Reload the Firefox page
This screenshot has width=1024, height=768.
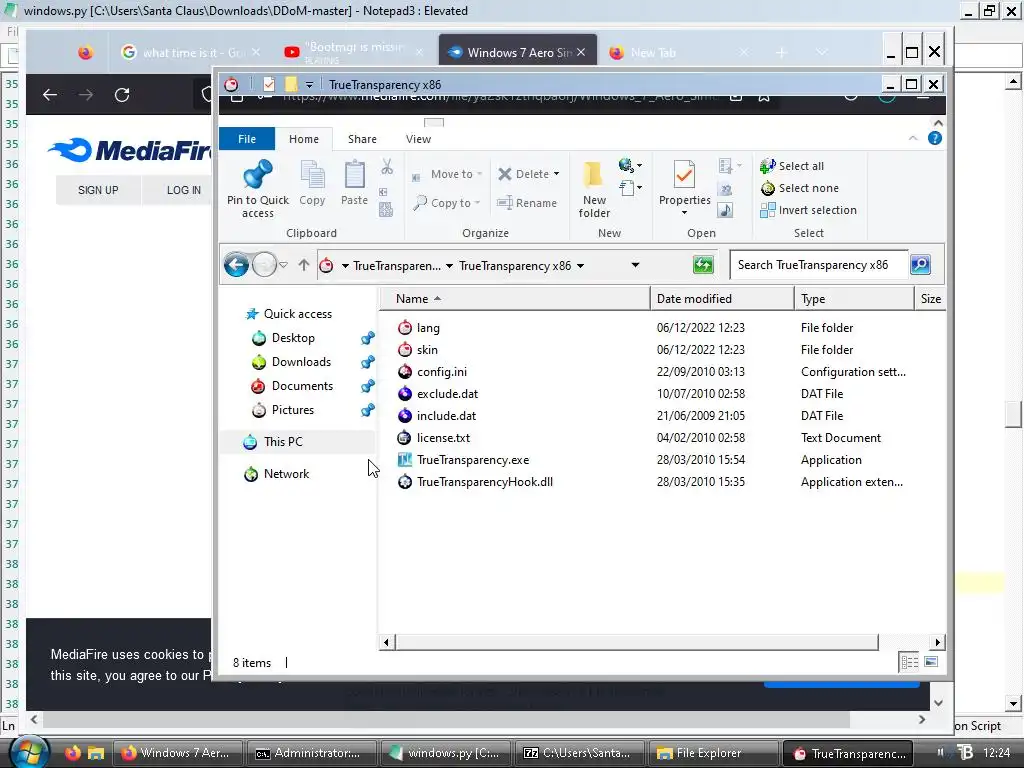tap(122, 95)
